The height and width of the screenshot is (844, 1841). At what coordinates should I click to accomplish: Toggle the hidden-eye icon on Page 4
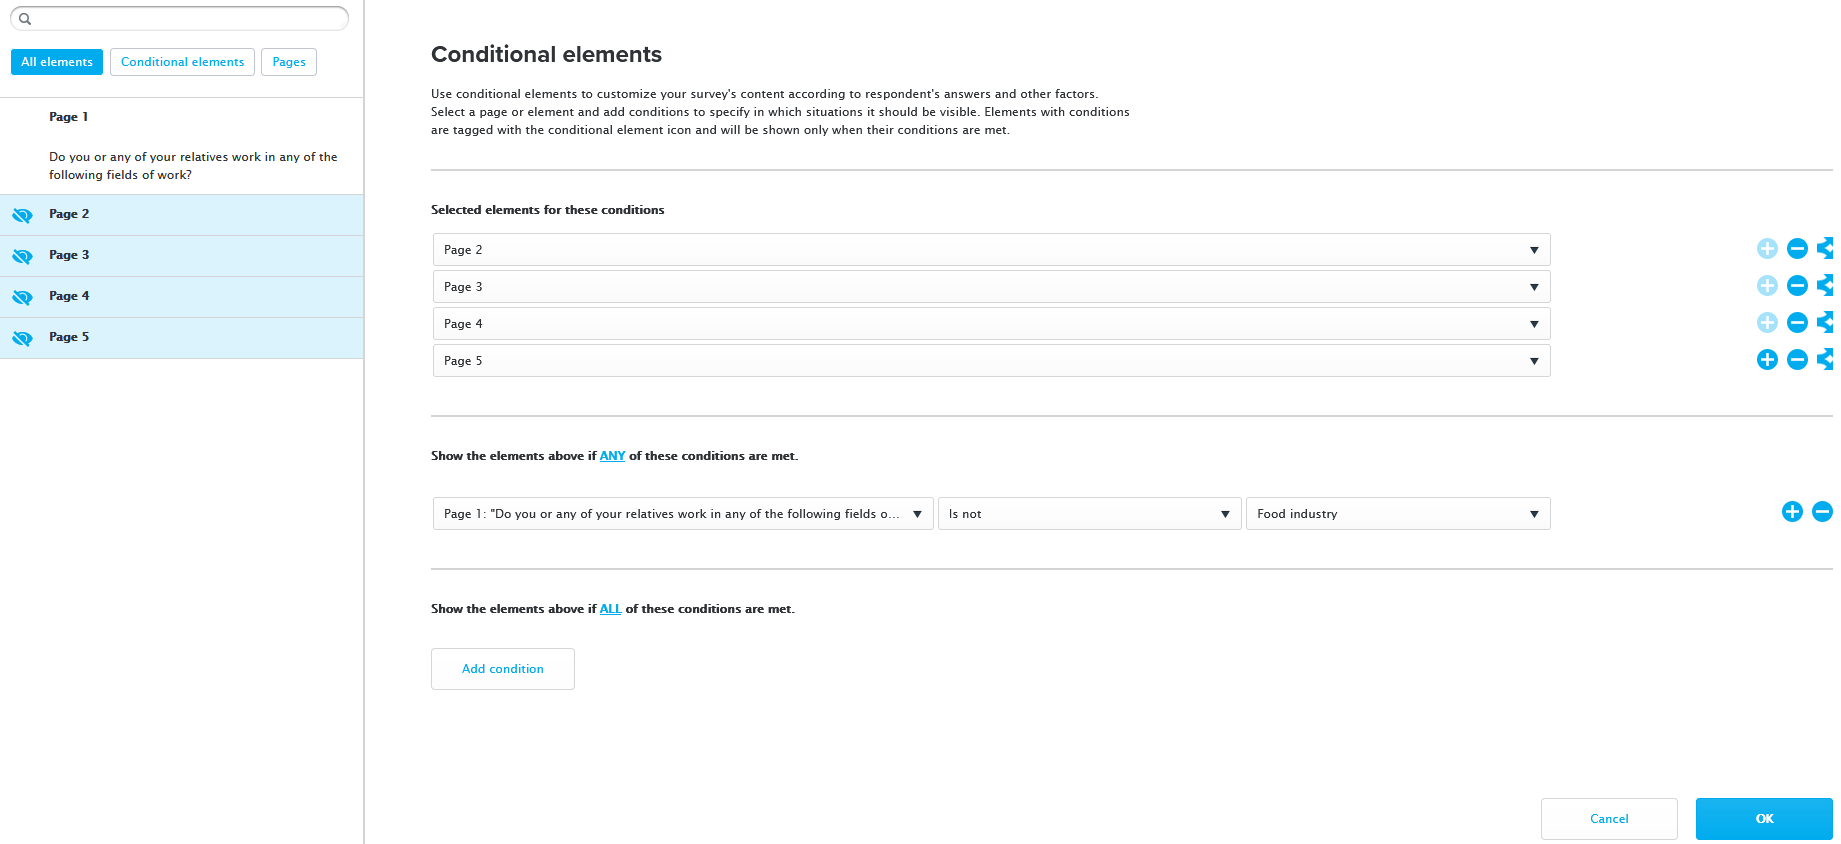click(22, 297)
